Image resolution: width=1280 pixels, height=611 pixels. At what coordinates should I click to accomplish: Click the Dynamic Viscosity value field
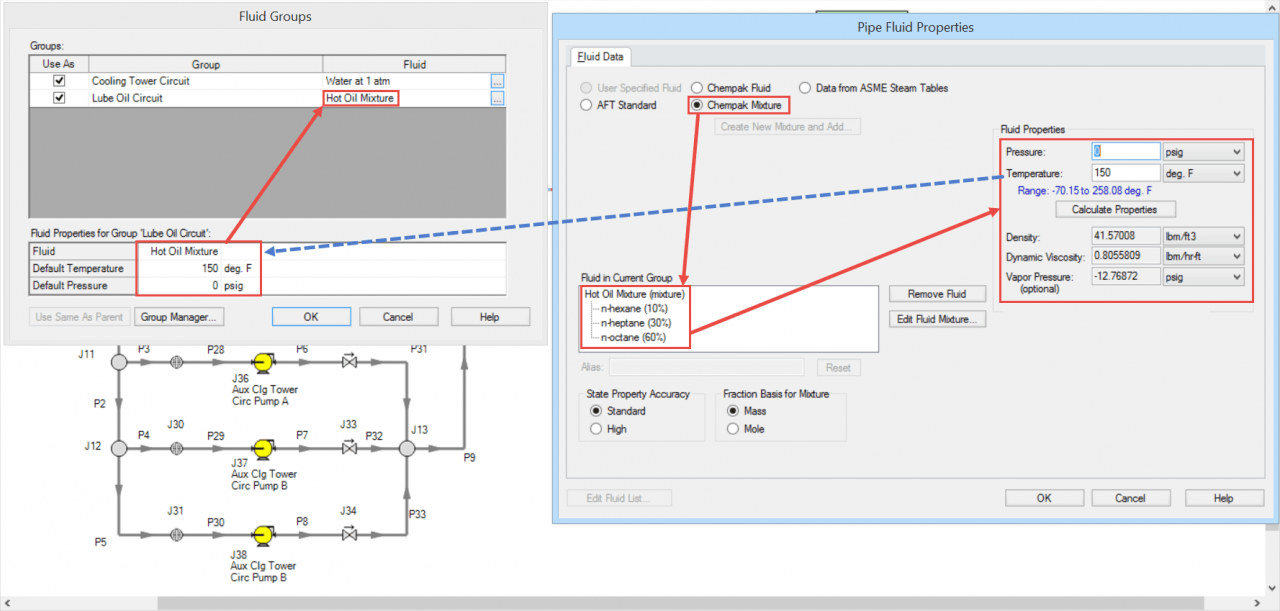point(1125,257)
